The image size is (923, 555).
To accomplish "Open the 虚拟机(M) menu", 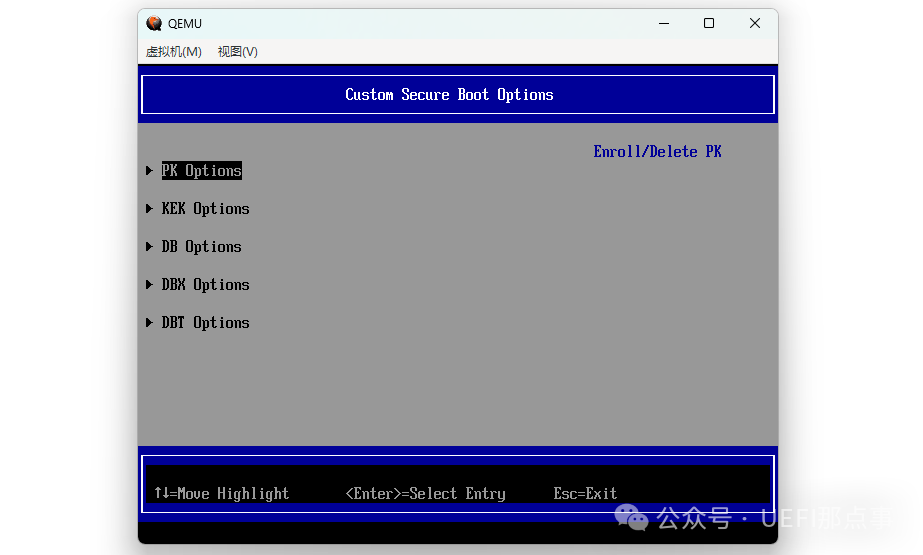I will 173,51.
